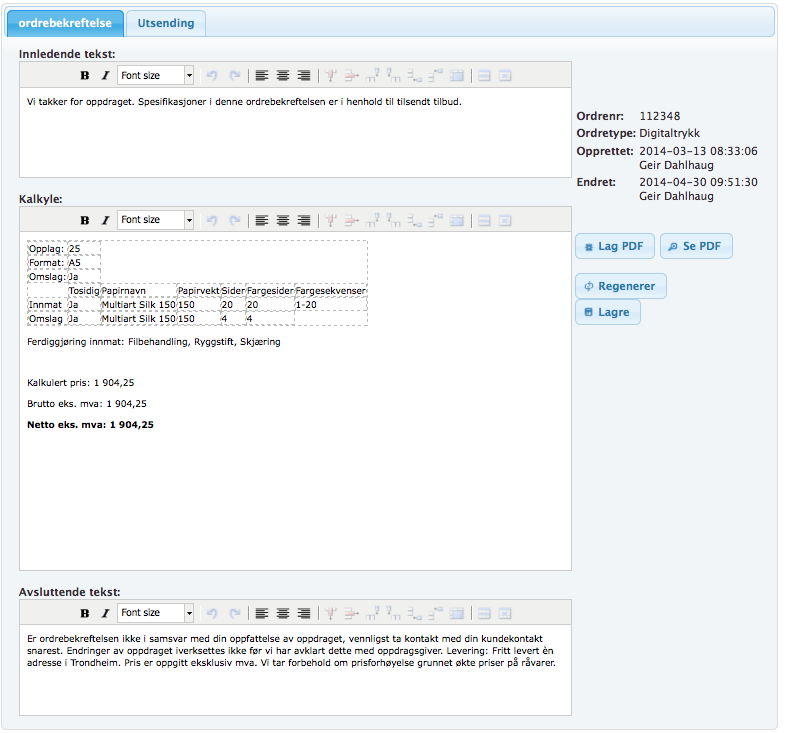This screenshot has height=733, width=786.
Task: Click align left icon in Innledende tekst toolbar
Action: coord(262,75)
